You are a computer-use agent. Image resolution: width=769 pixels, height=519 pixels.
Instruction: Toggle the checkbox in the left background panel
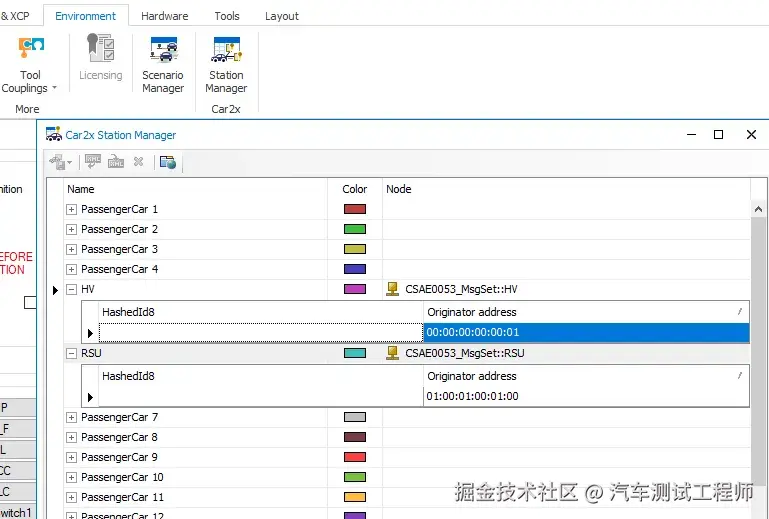(30, 302)
